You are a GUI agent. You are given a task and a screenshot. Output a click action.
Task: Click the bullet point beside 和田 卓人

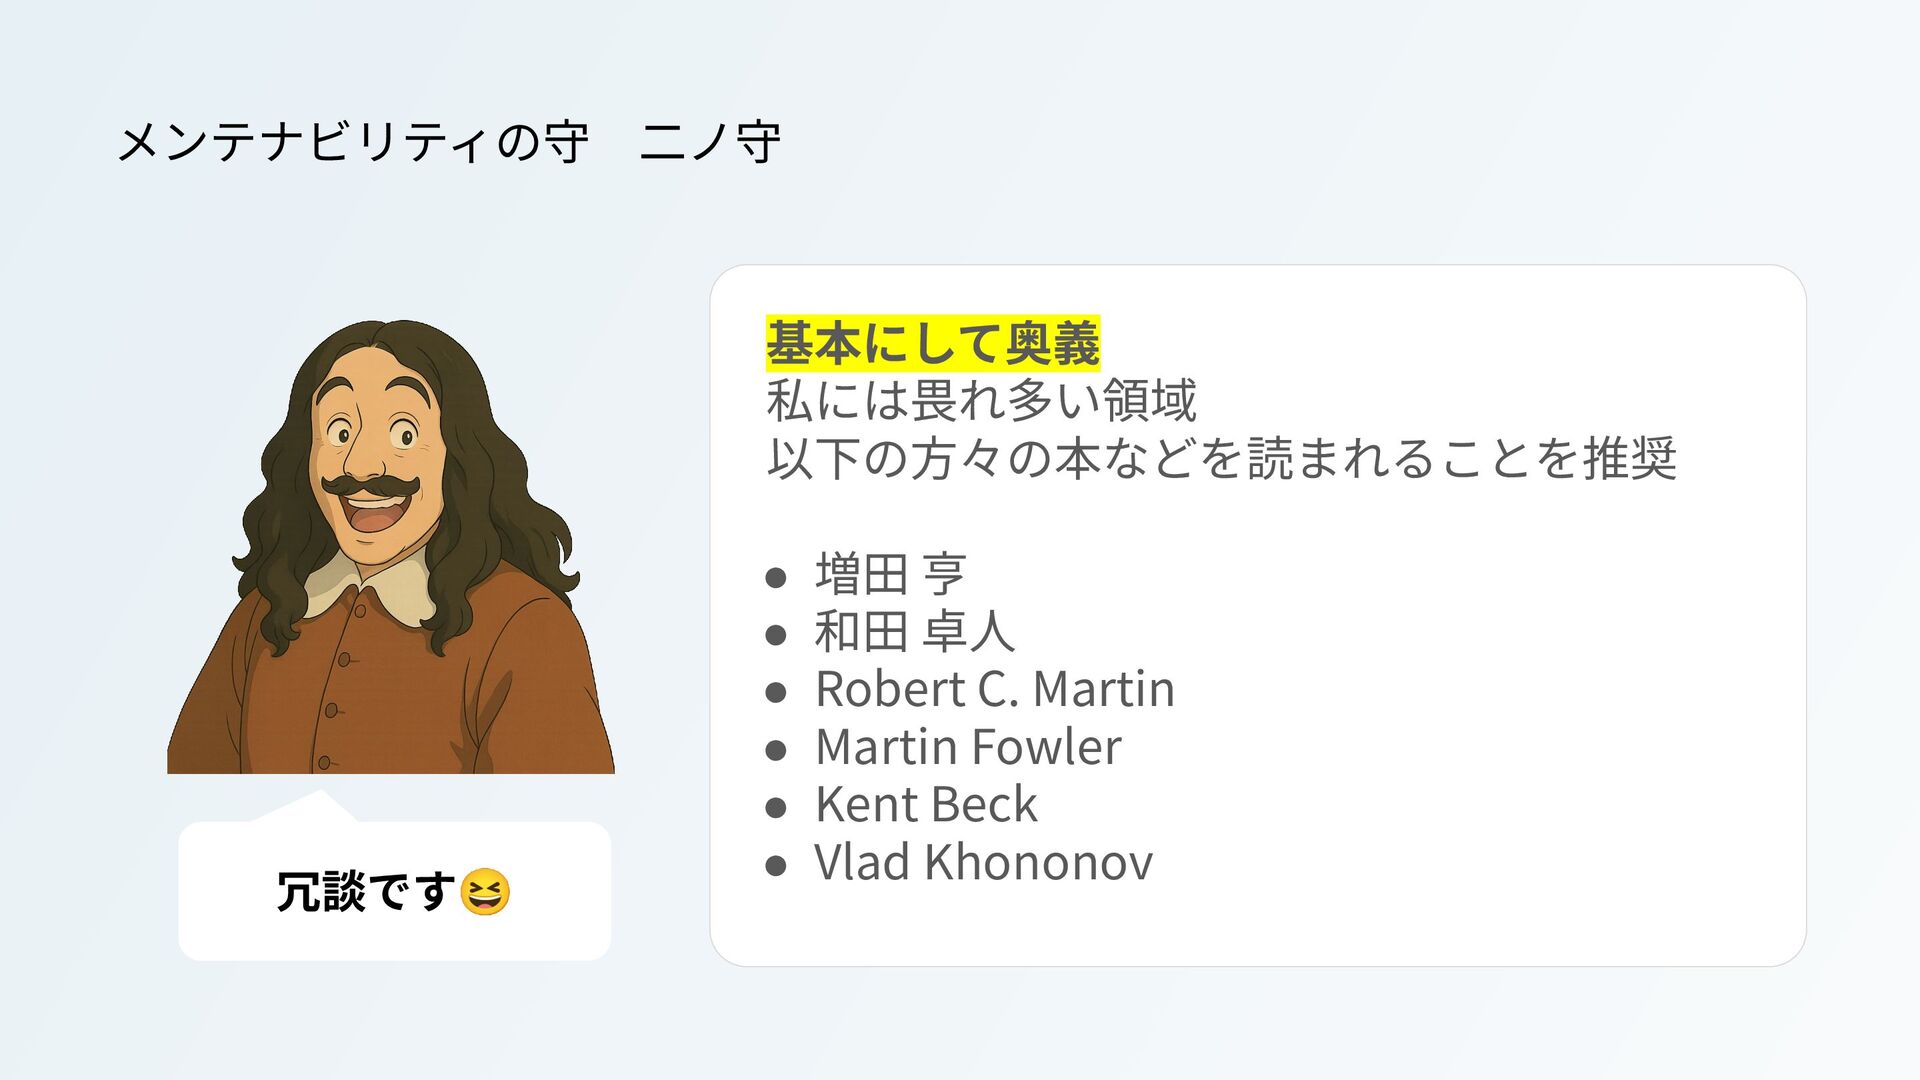(x=776, y=635)
